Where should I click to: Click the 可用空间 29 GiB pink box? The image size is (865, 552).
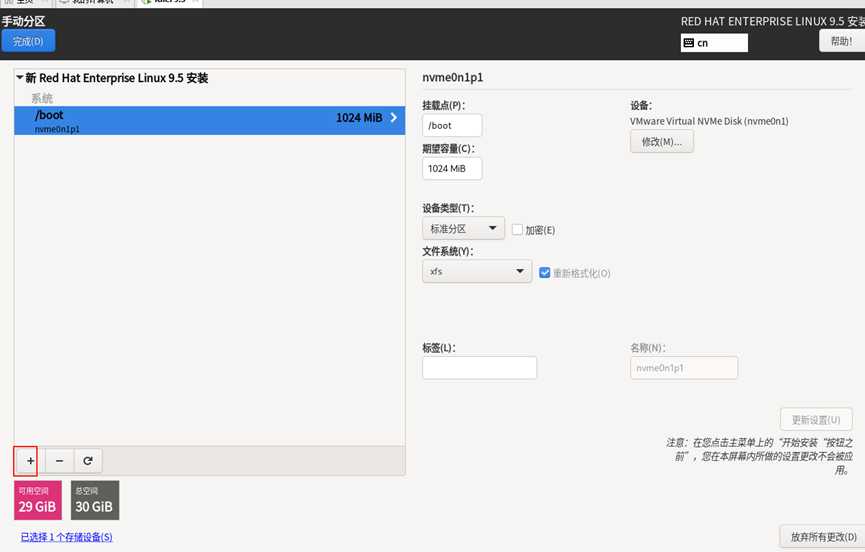pos(38,500)
